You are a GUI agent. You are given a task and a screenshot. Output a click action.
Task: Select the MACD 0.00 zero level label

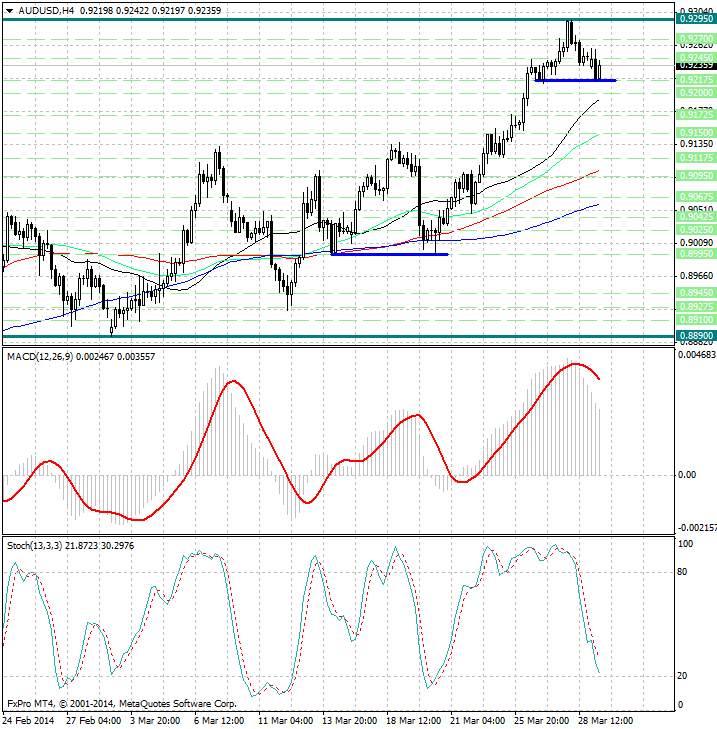(x=687, y=474)
